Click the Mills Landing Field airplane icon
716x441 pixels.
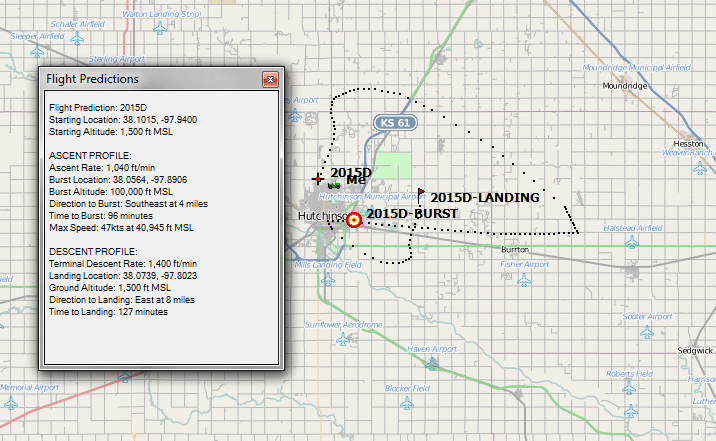point(328,279)
